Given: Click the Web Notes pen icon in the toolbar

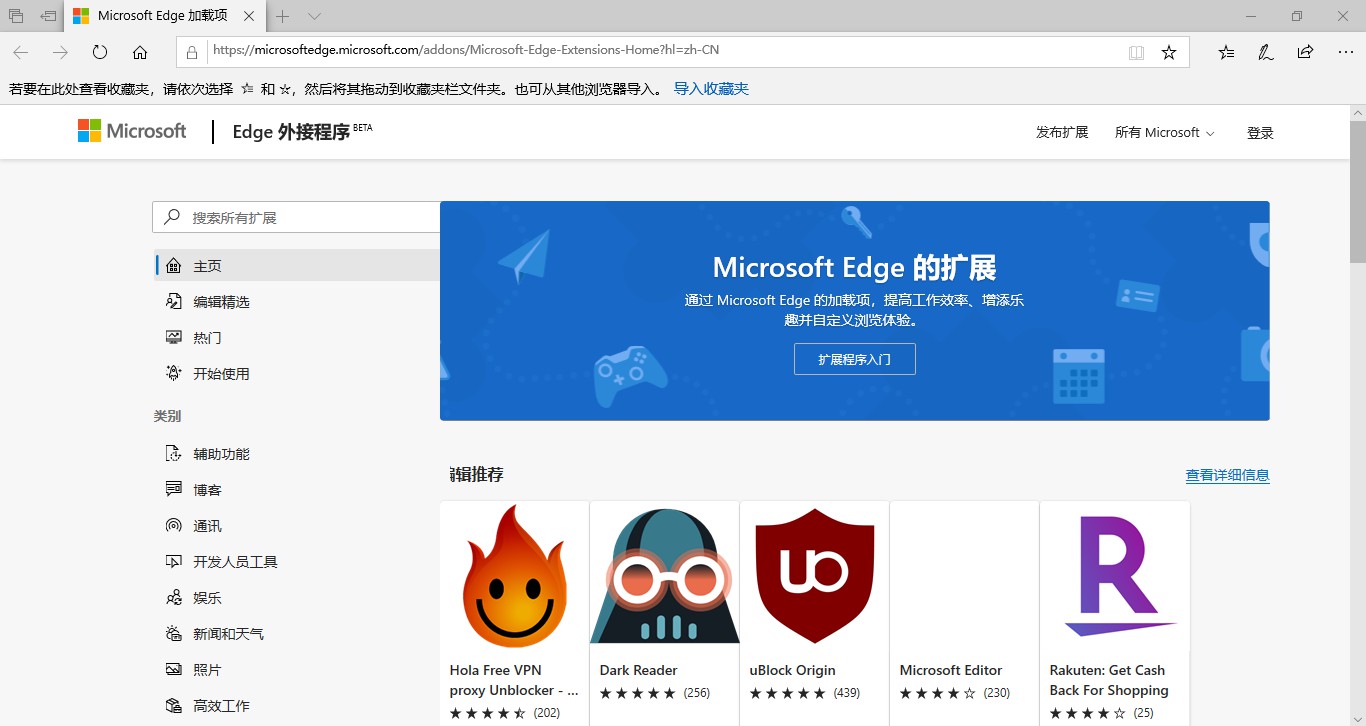Looking at the screenshot, I should 1265,51.
